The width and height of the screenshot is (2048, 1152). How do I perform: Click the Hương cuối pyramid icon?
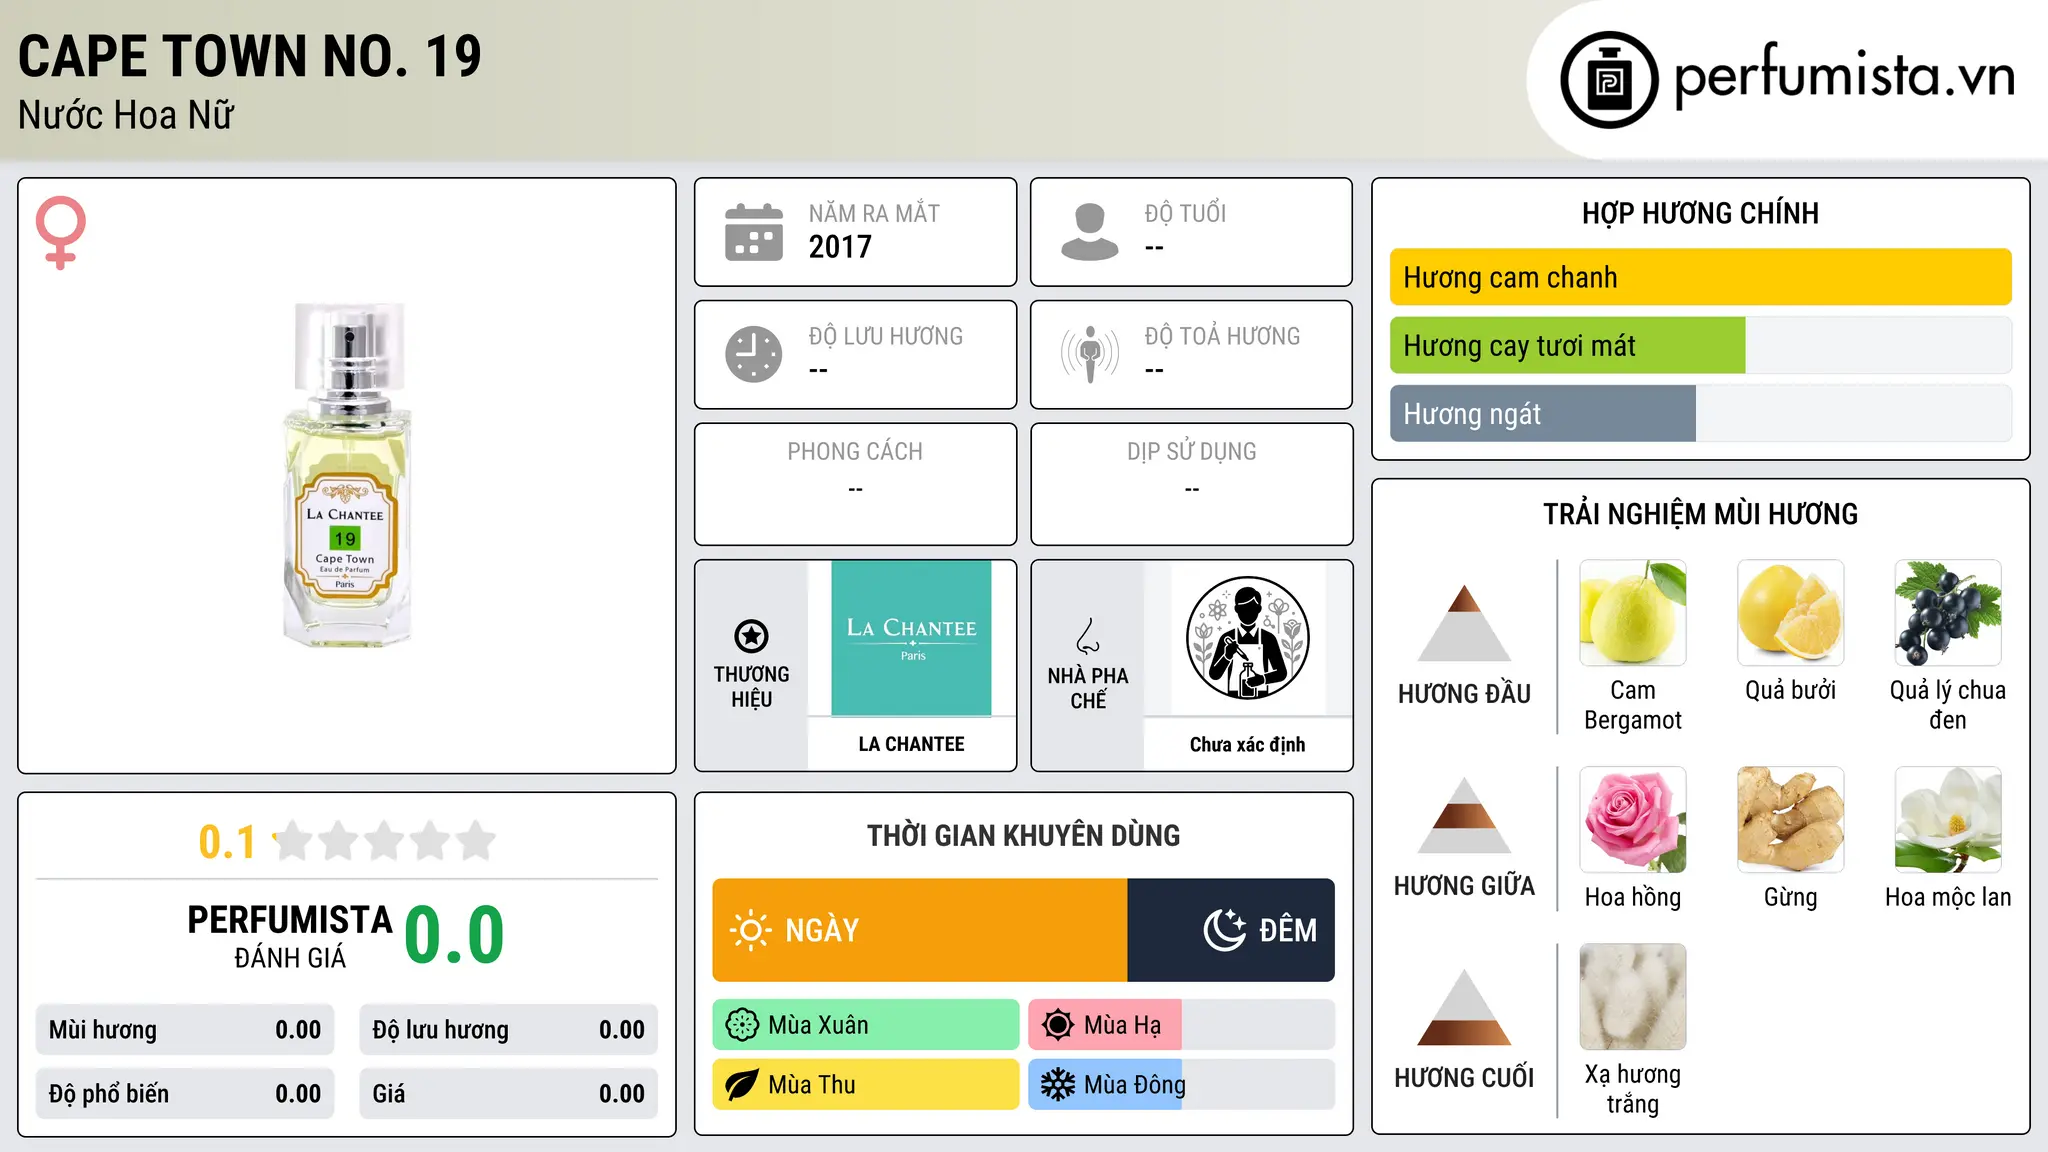click(x=1464, y=1007)
